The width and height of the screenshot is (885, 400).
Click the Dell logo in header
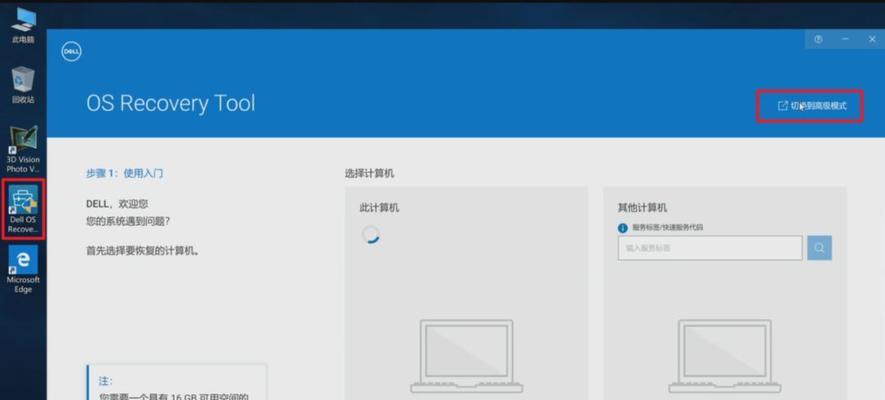click(x=71, y=52)
